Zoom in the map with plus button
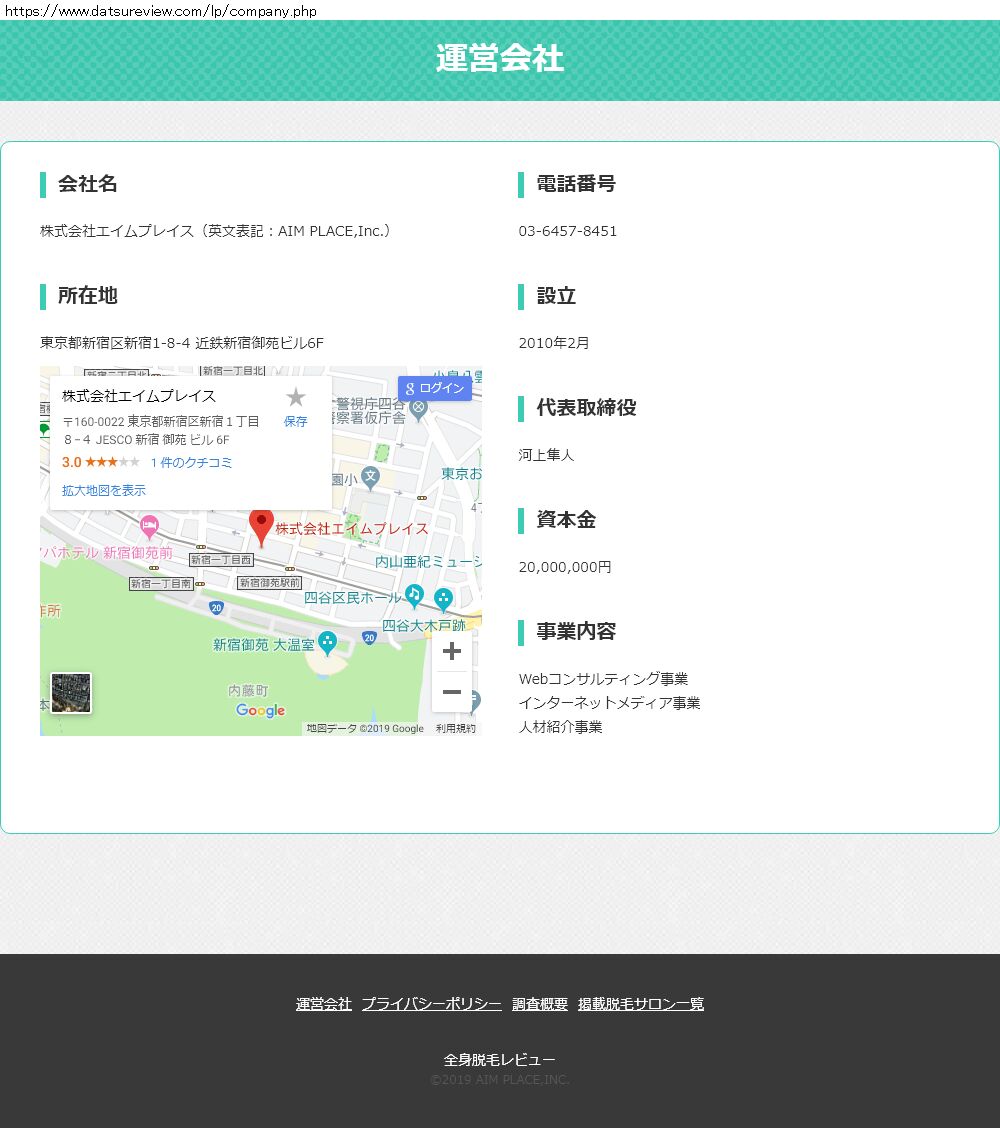This screenshot has width=1000, height=1128. coord(451,651)
